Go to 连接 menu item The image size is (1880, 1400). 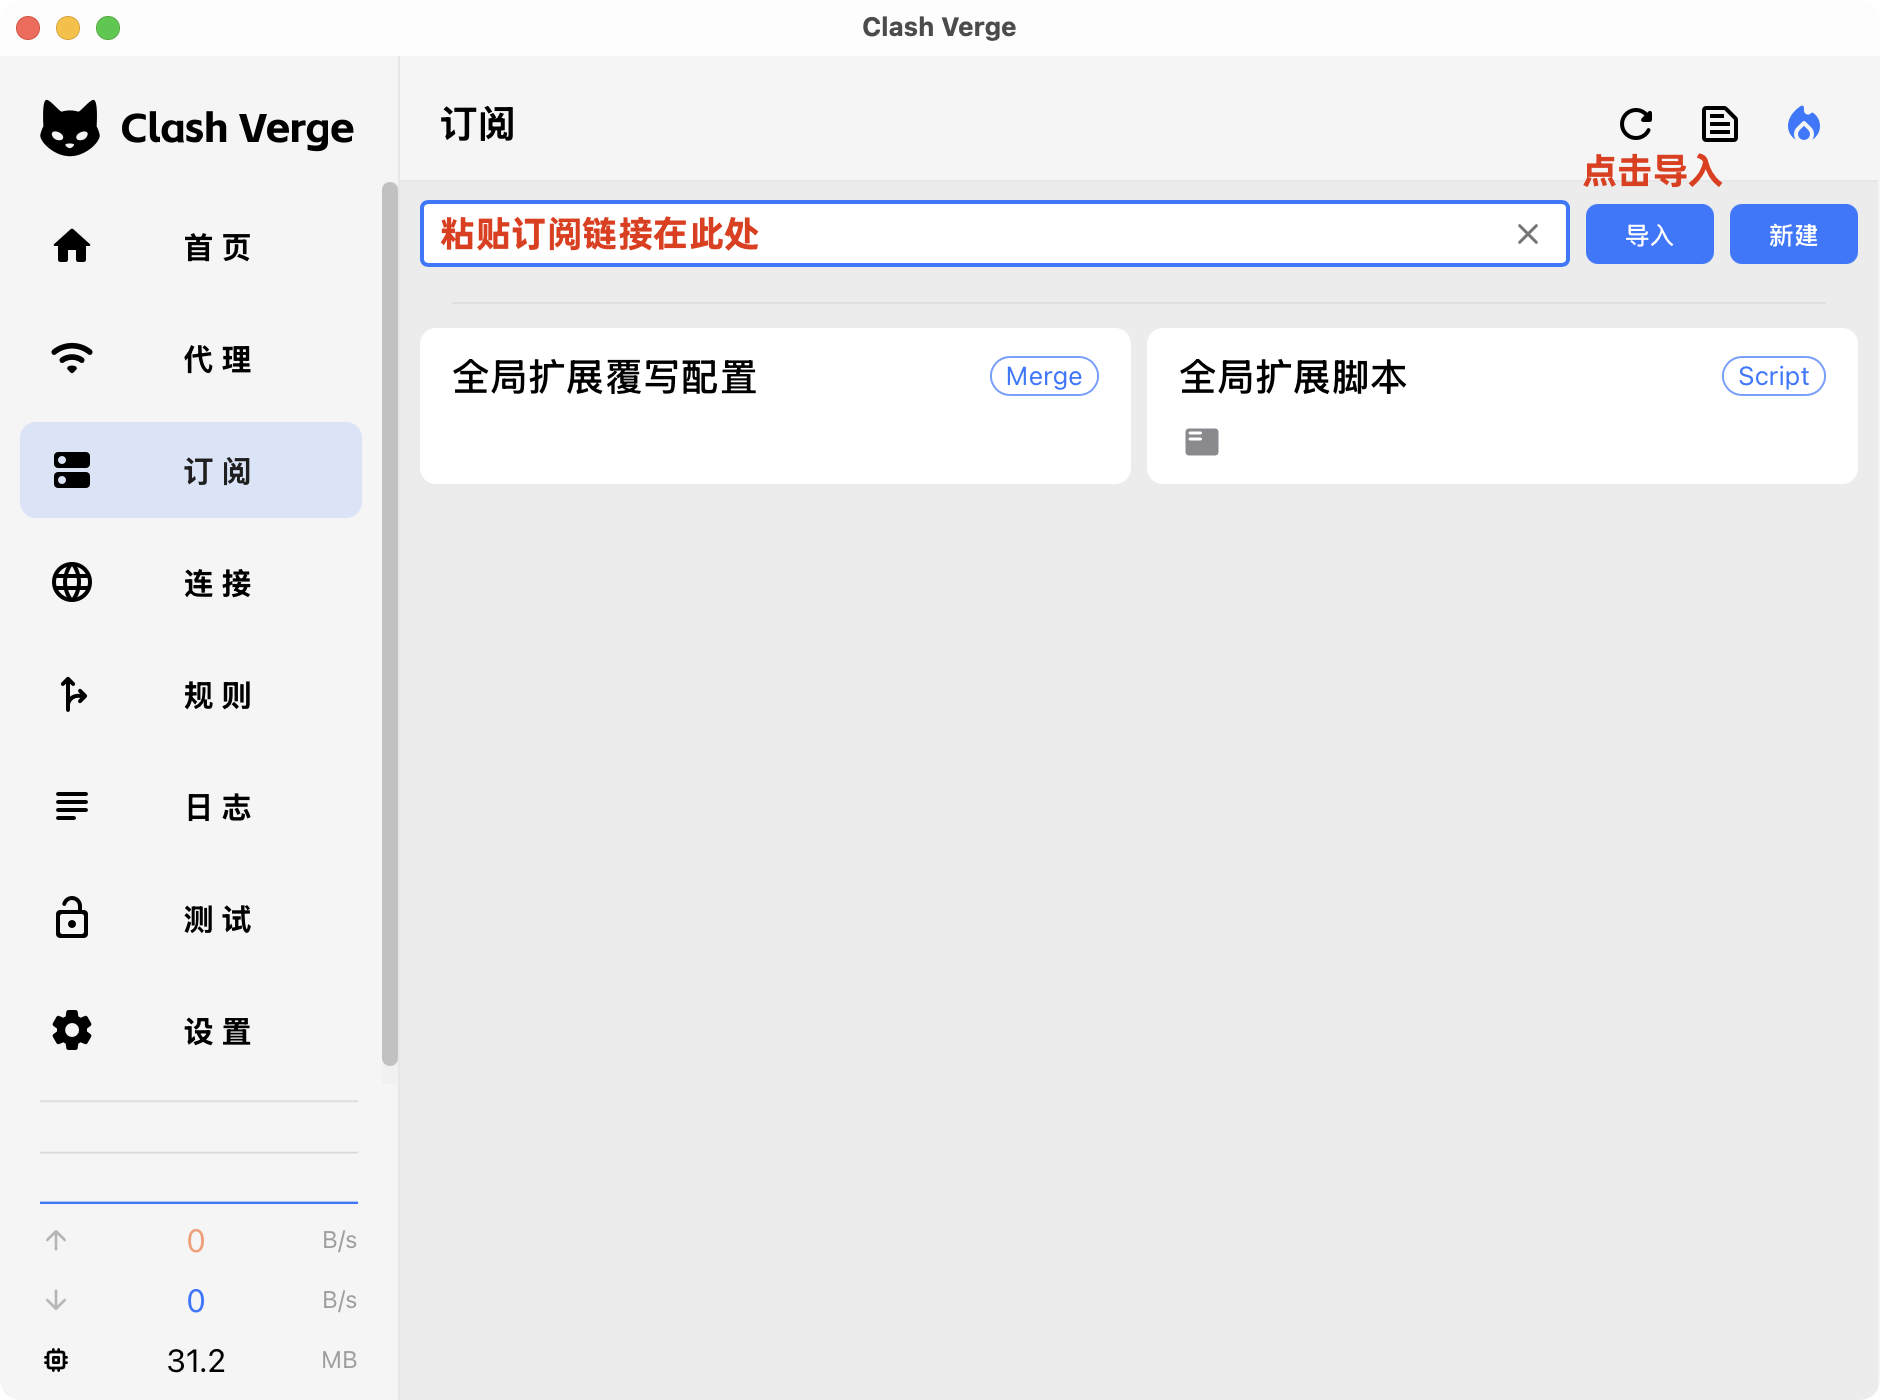191,582
